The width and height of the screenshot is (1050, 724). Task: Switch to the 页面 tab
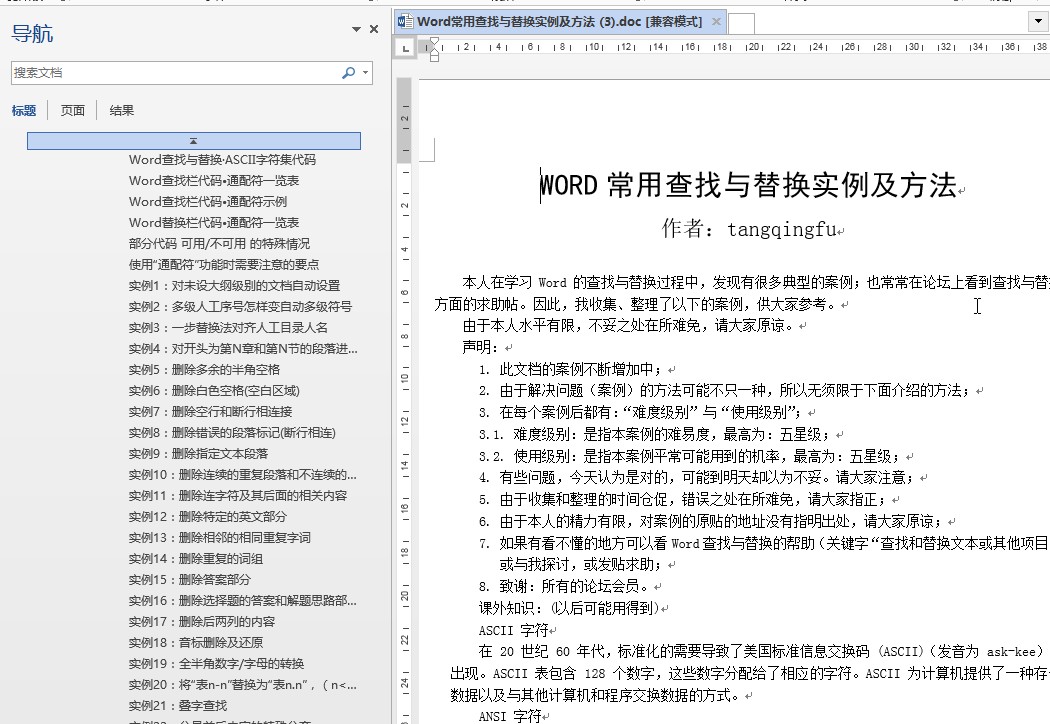click(73, 111)
